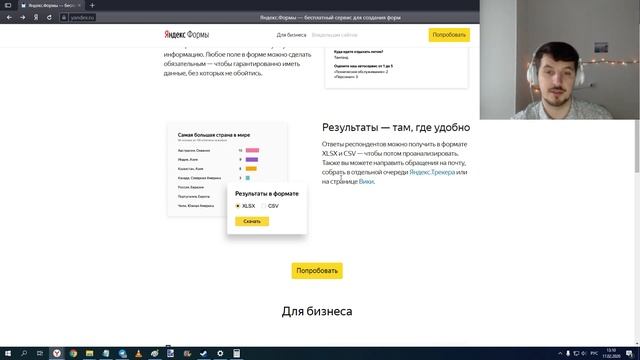Viewport: 640px width, 360px height.
Task: Open network settings tray icon
Action: pyautogui.click(x=576, y=353)
